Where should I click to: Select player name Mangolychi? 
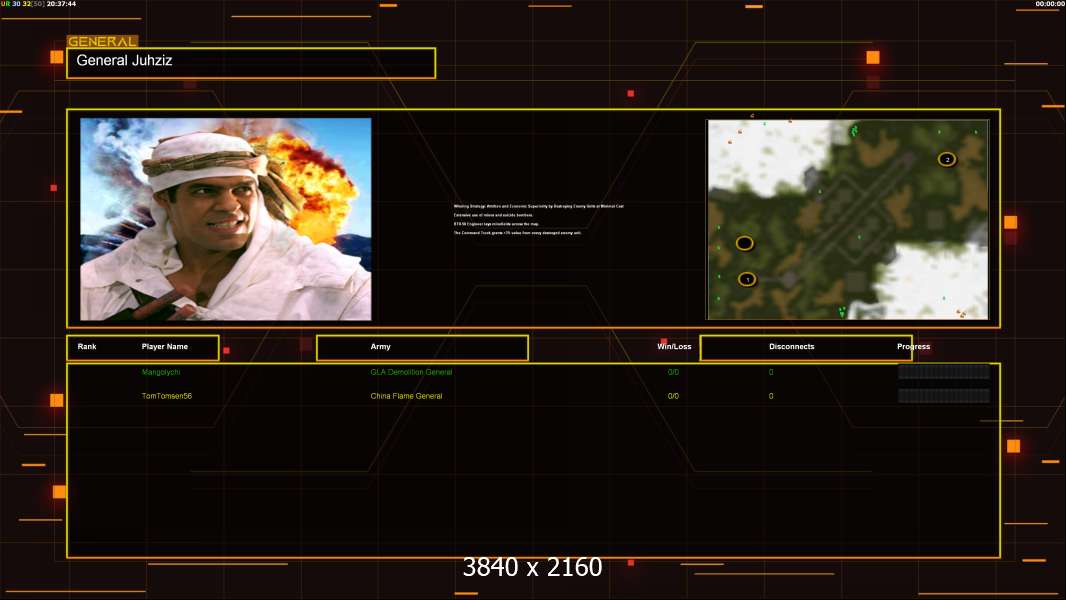tap(161, 372)
